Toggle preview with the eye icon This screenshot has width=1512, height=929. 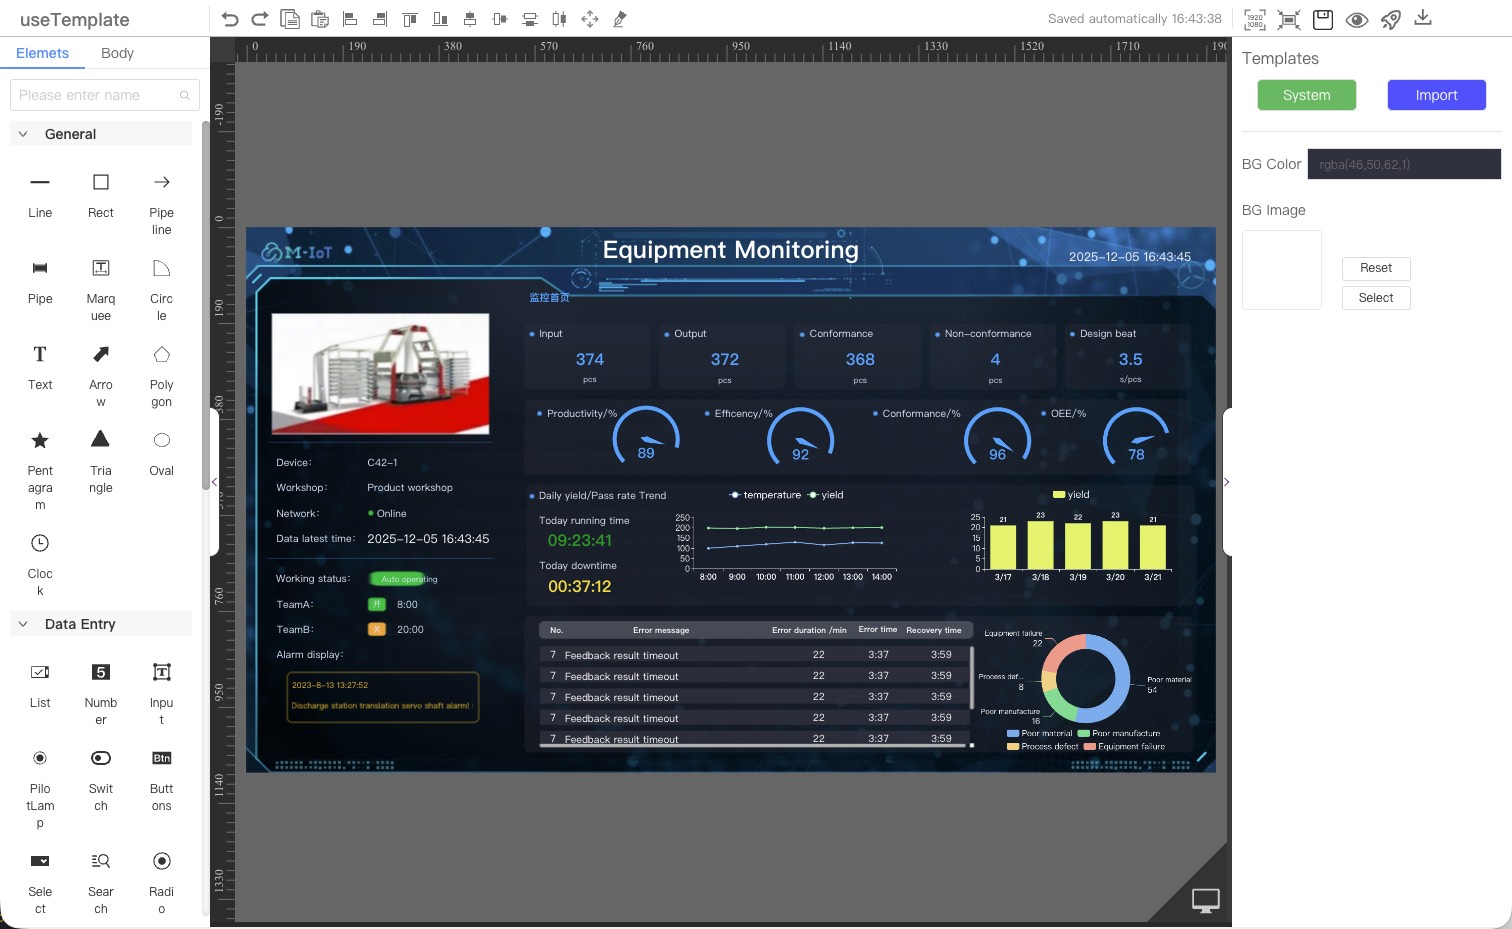click(x=1357, y=20)
